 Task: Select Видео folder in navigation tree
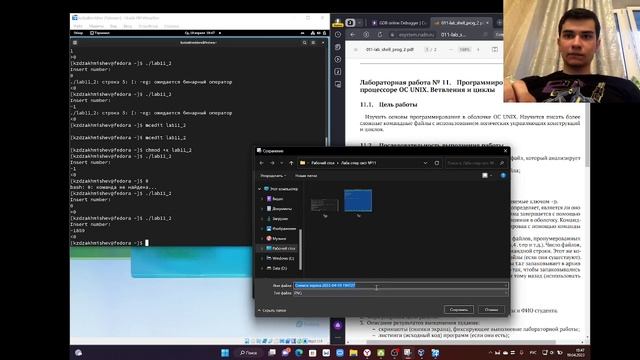(x=278, y=199)
